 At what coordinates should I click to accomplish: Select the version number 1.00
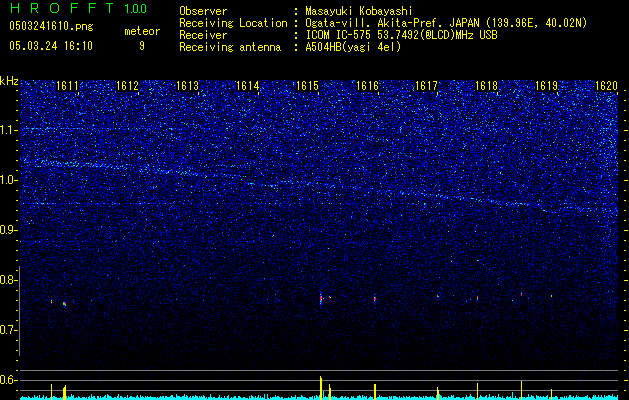136,8
